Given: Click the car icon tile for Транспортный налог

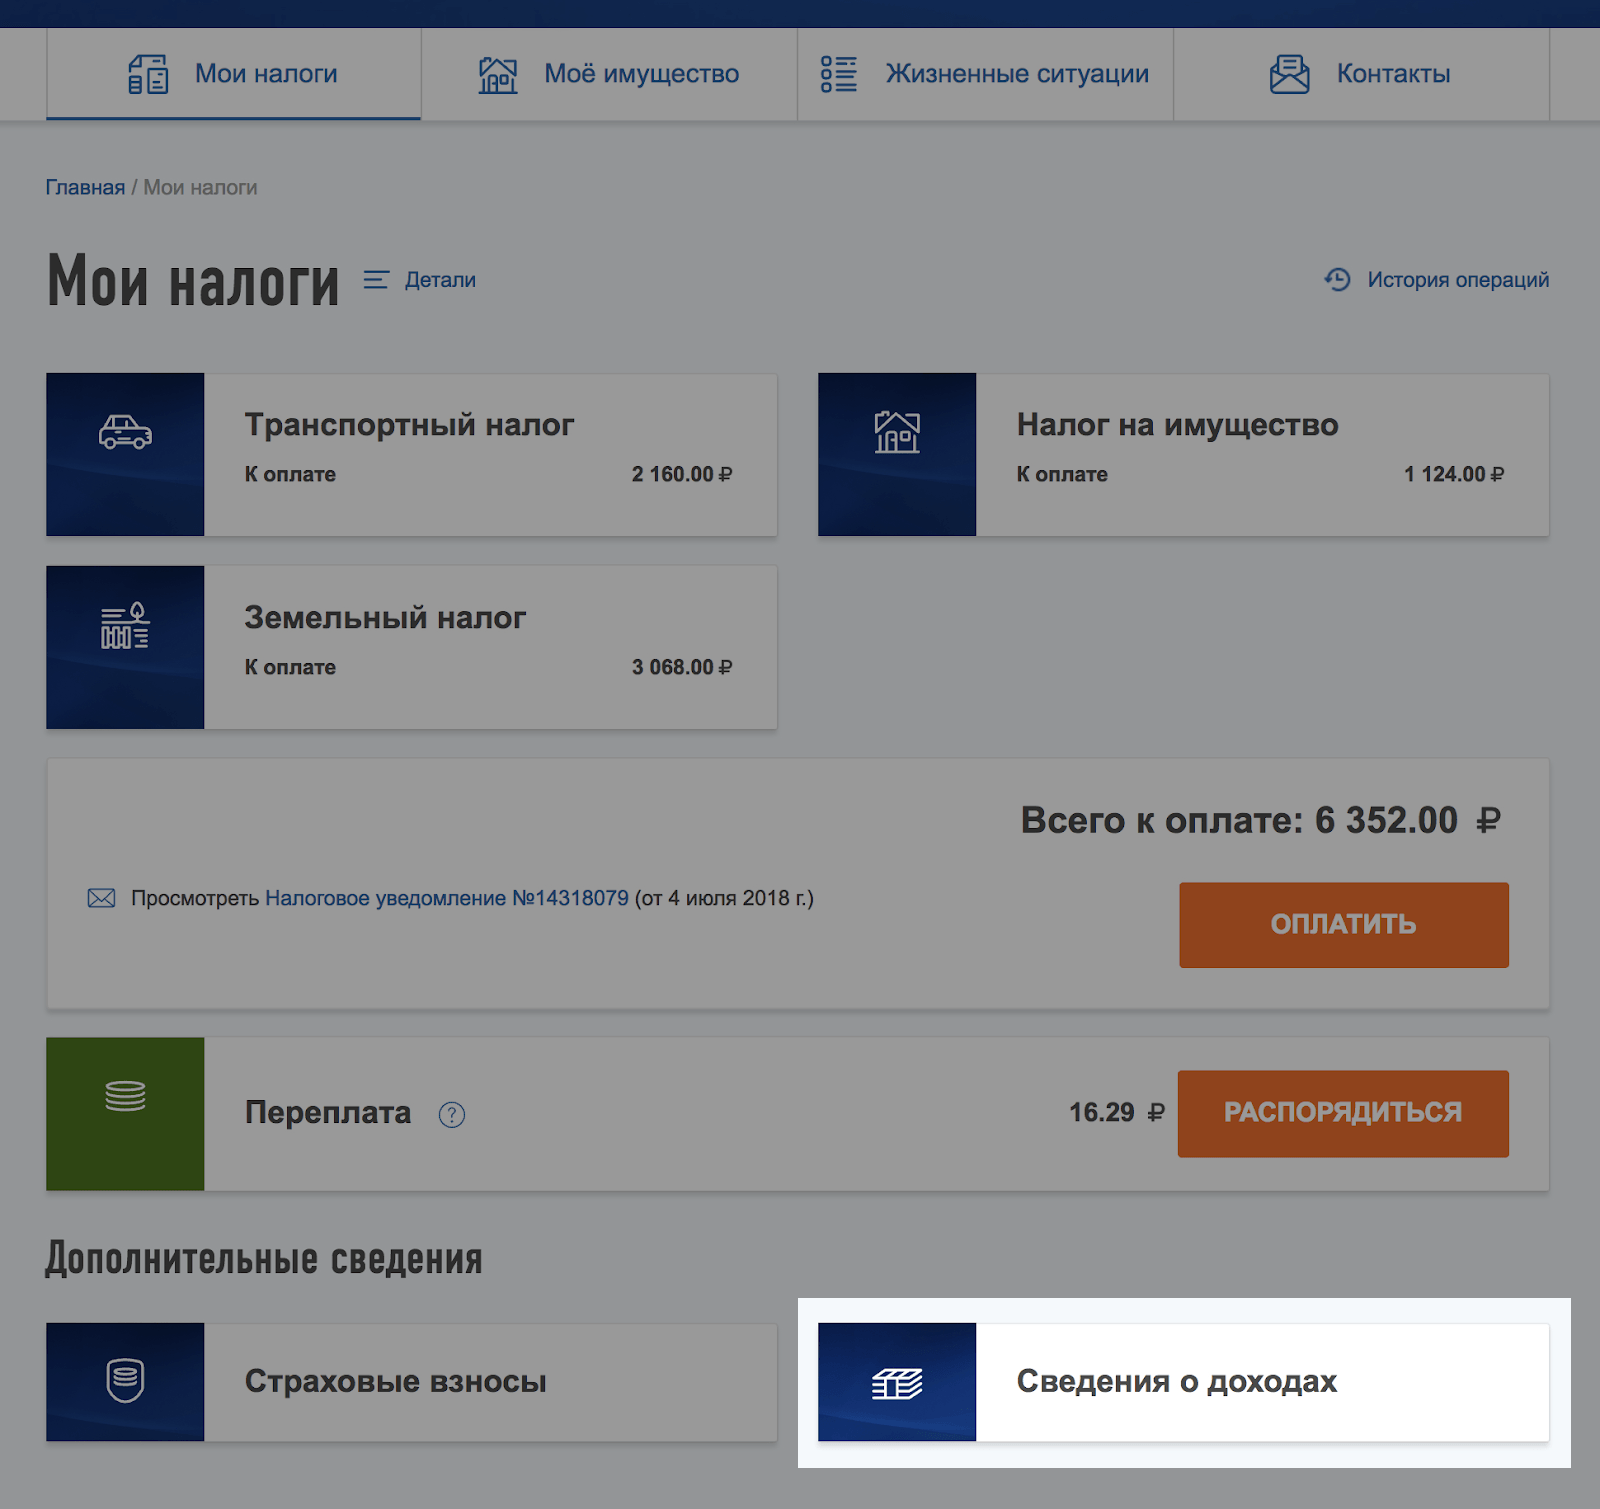Looking at the screenshot, I should pyautogui.click(x=125, y=454).
